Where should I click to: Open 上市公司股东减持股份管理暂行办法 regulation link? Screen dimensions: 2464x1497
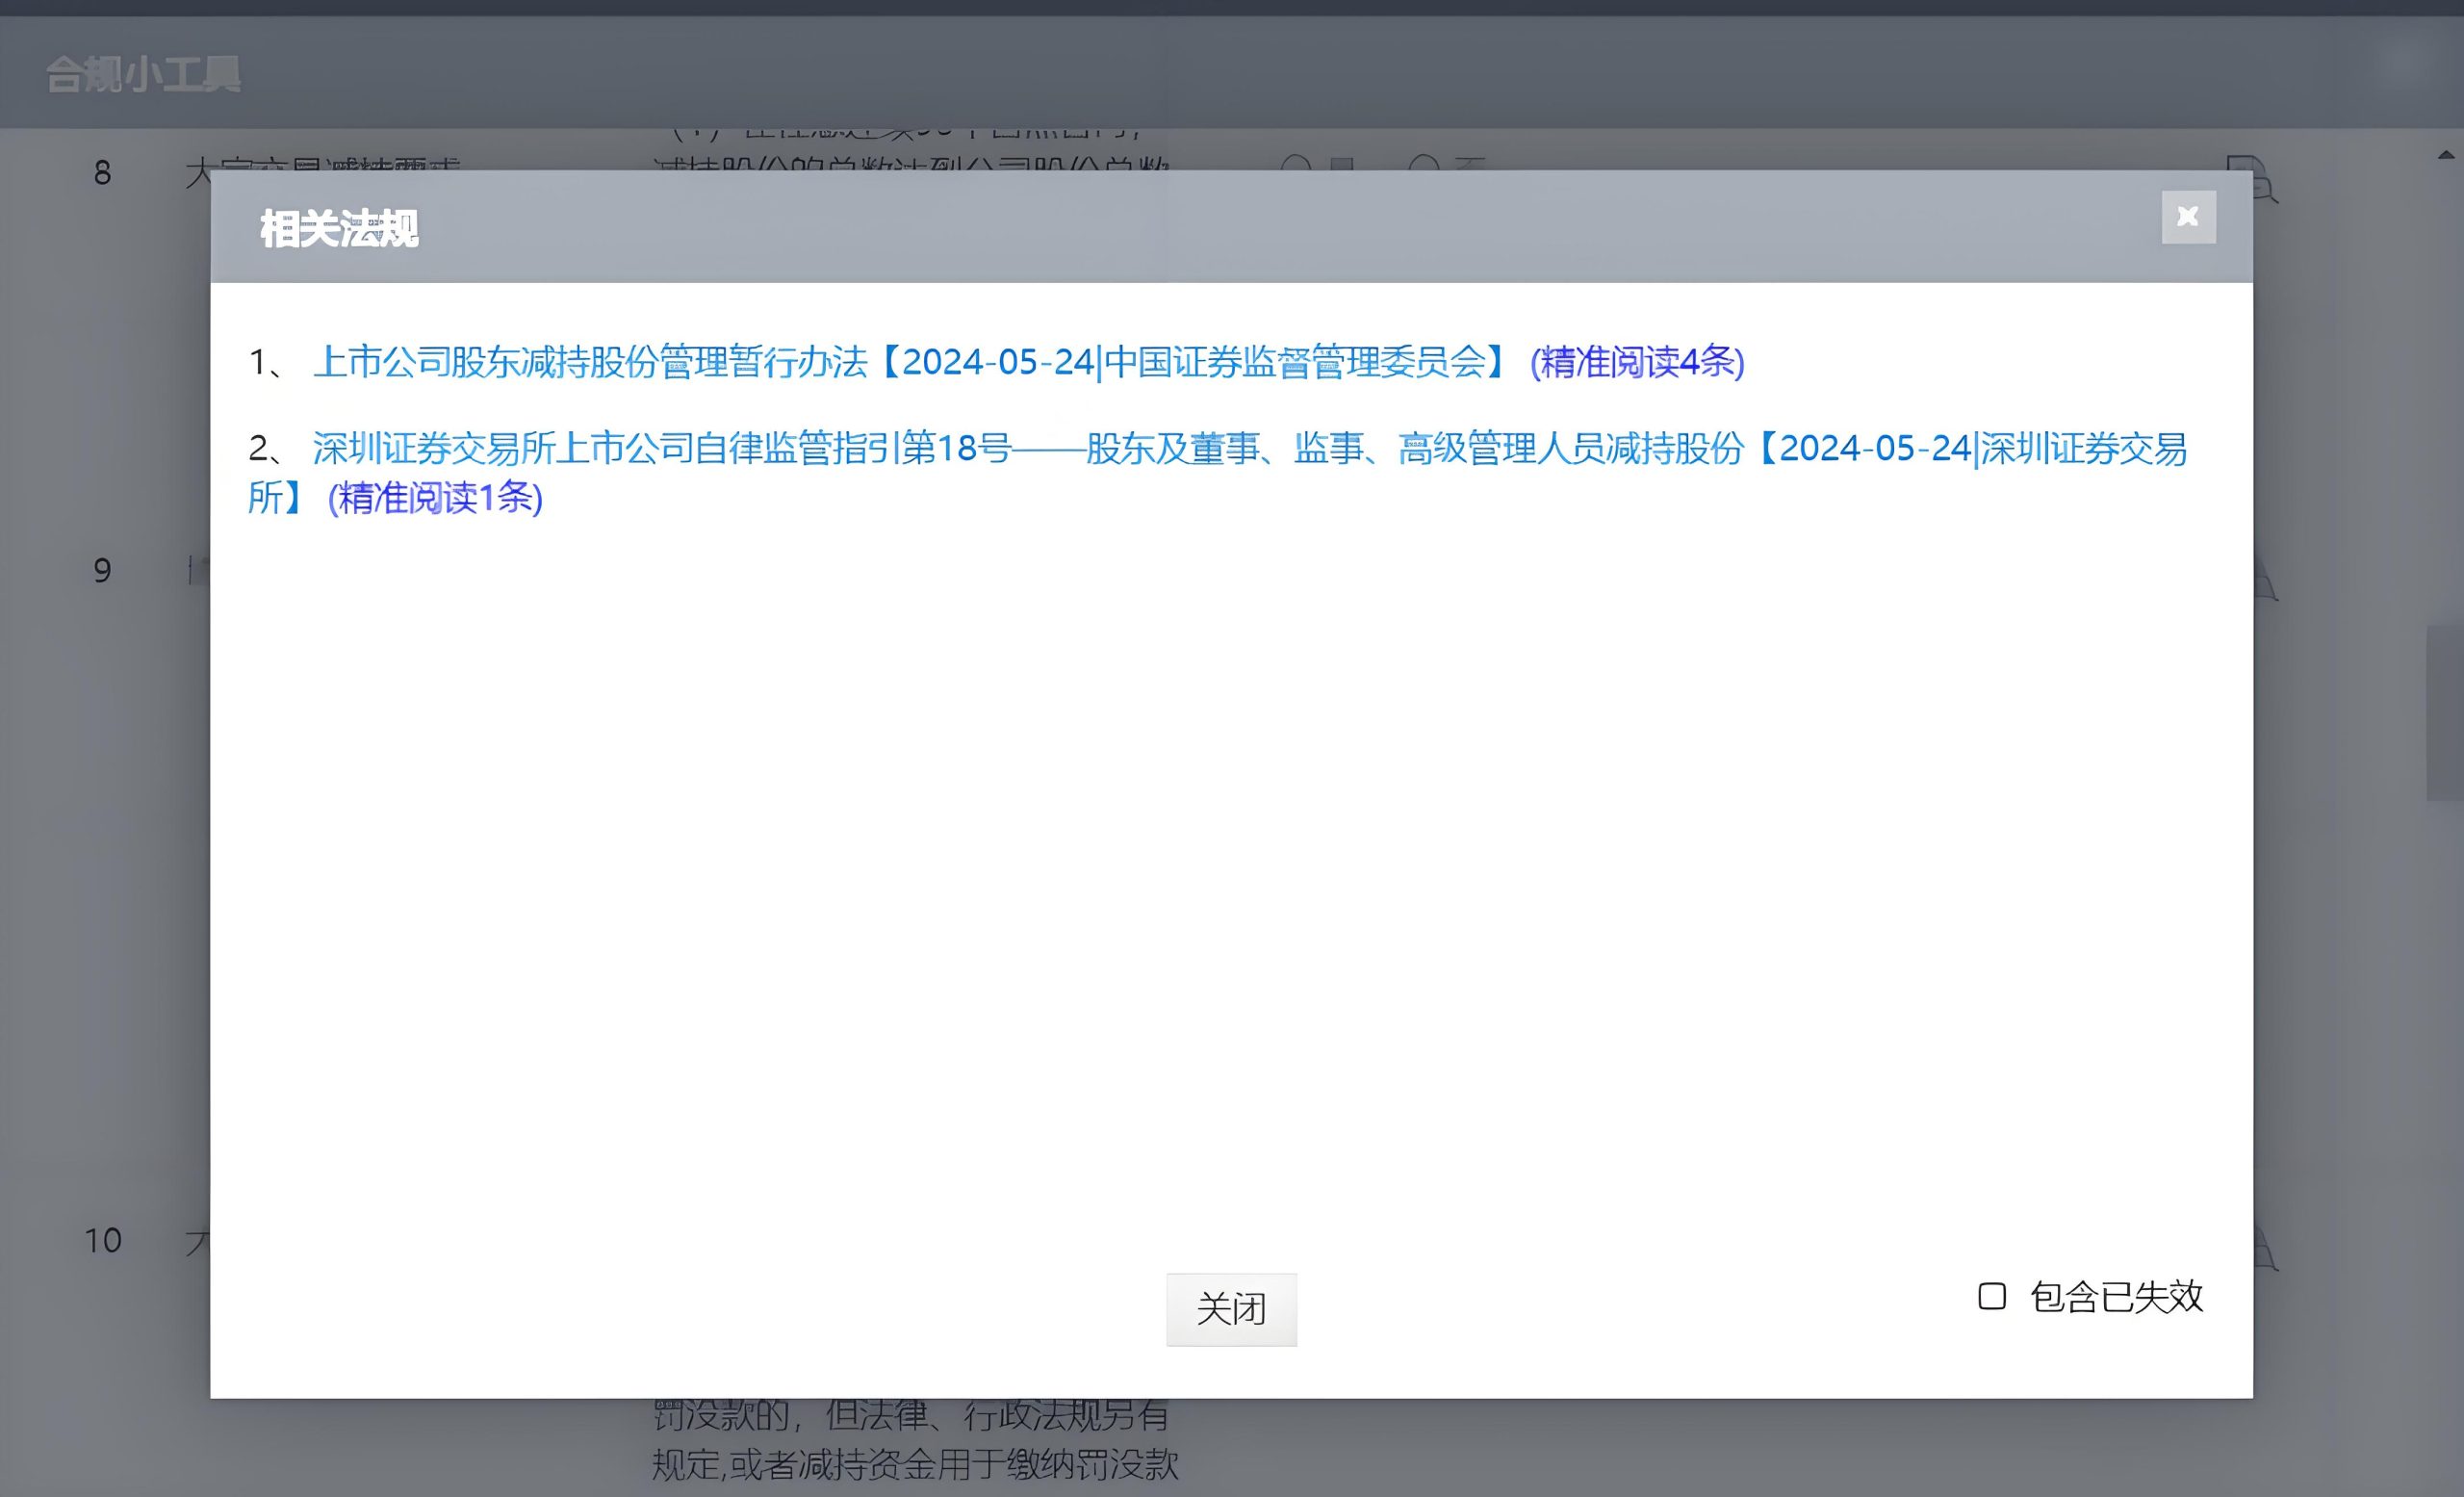coord(910,362)
